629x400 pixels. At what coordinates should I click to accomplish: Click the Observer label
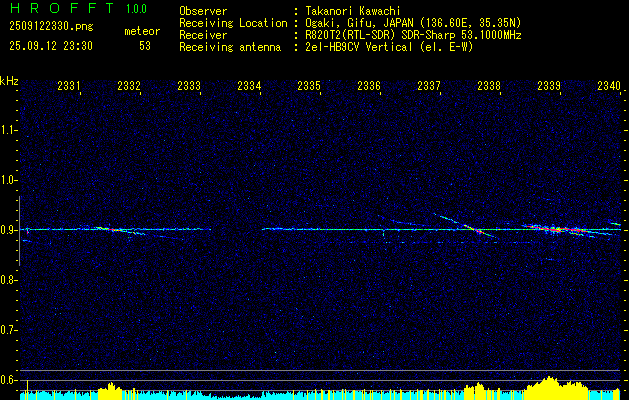[x=203, y=11]
